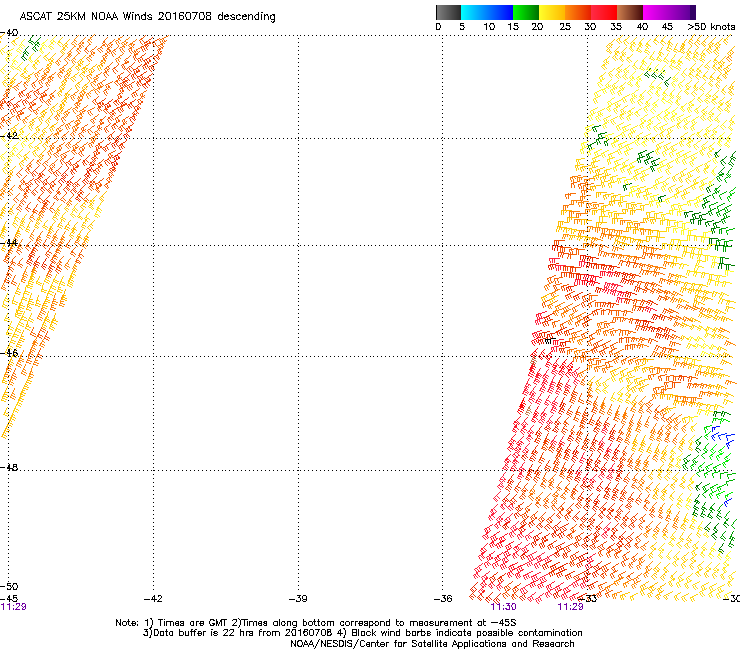Click the plot title 'ASCAT 25KM NOAA Winds 20160708 descending'
The height and width of the screenshot is (650, 740).
pos(147,17)
